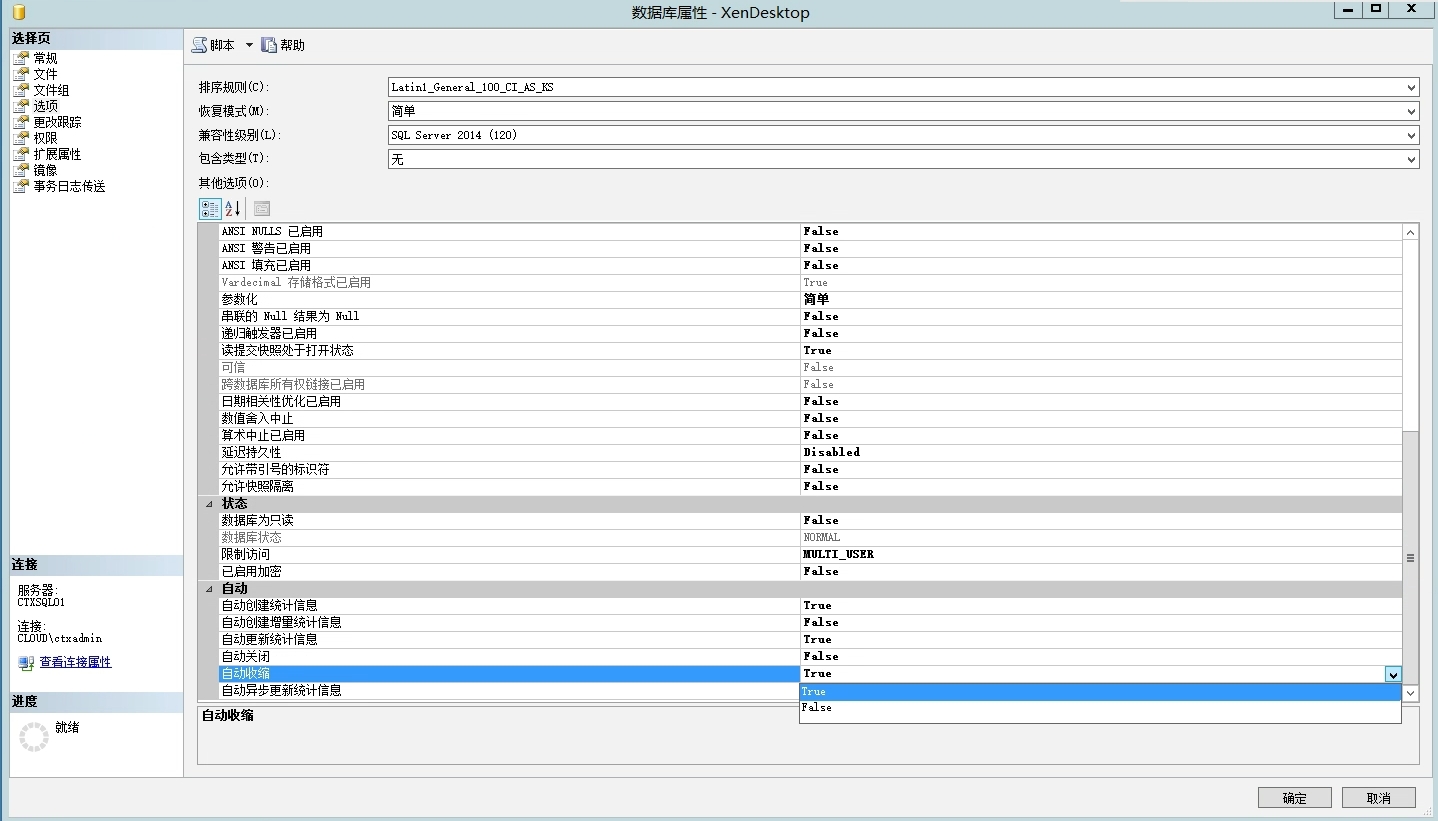Image resolution: width=1438 pixels, height=821 pixels.
Task: Click the property grid vertical scrollbar thumb
Action: 1410,557
